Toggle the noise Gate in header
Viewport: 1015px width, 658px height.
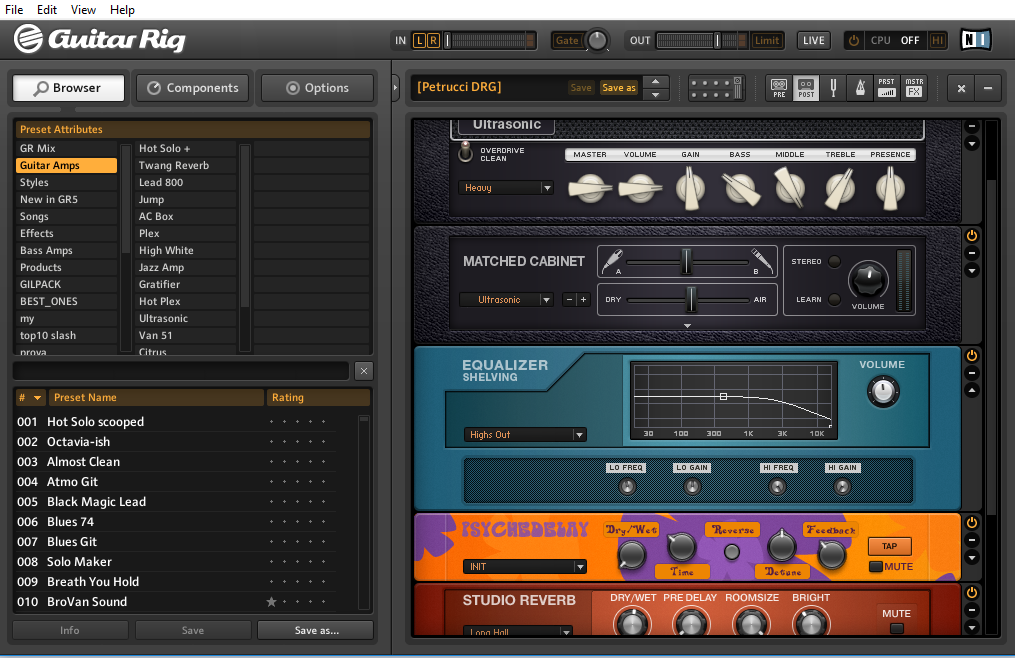pos(566,40)
